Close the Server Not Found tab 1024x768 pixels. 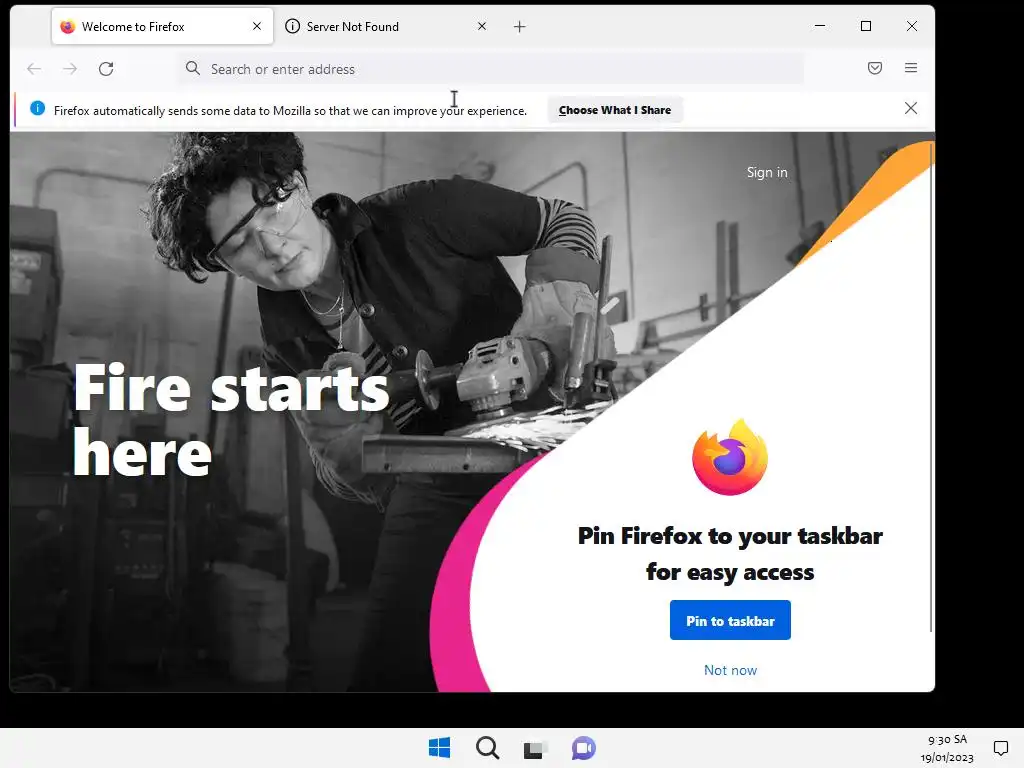coord(482,26)
